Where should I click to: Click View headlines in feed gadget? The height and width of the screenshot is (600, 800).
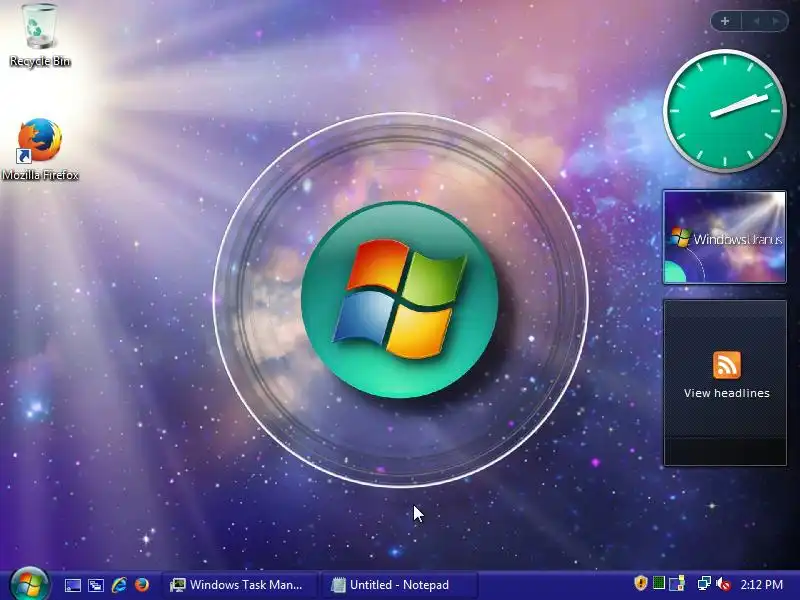(727, 393)
